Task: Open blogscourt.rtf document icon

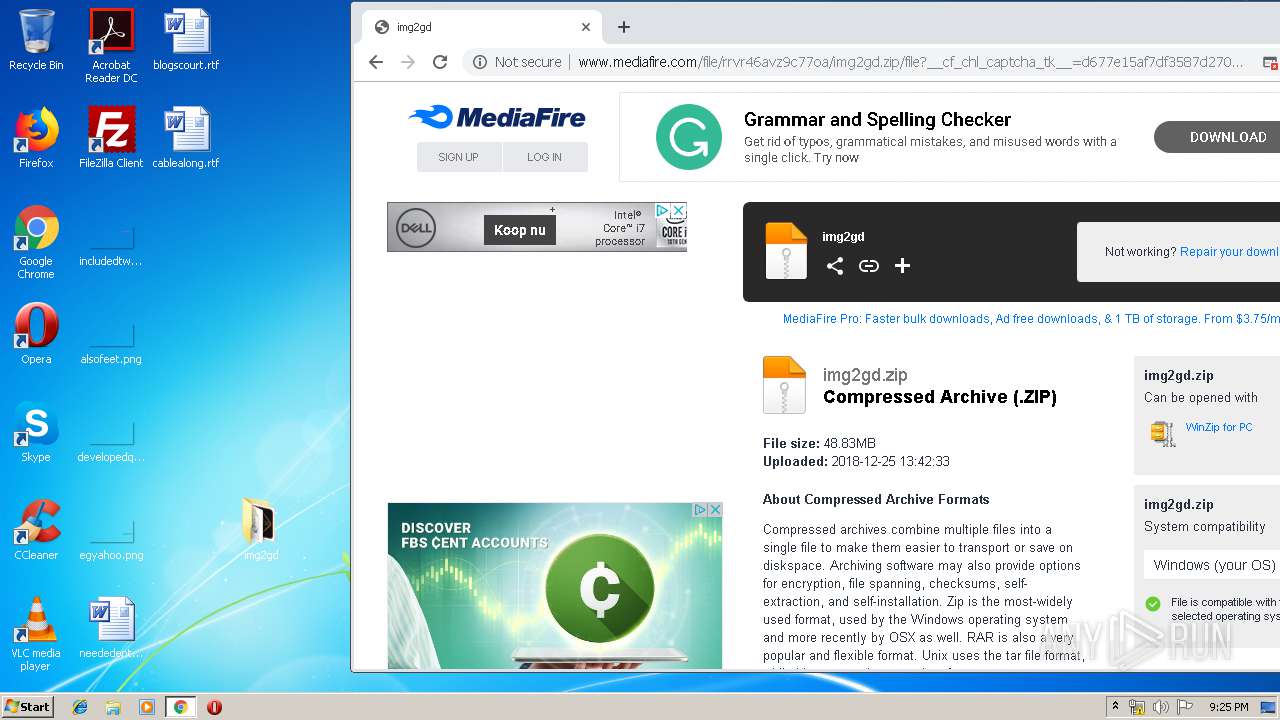Action: [186, 40]
